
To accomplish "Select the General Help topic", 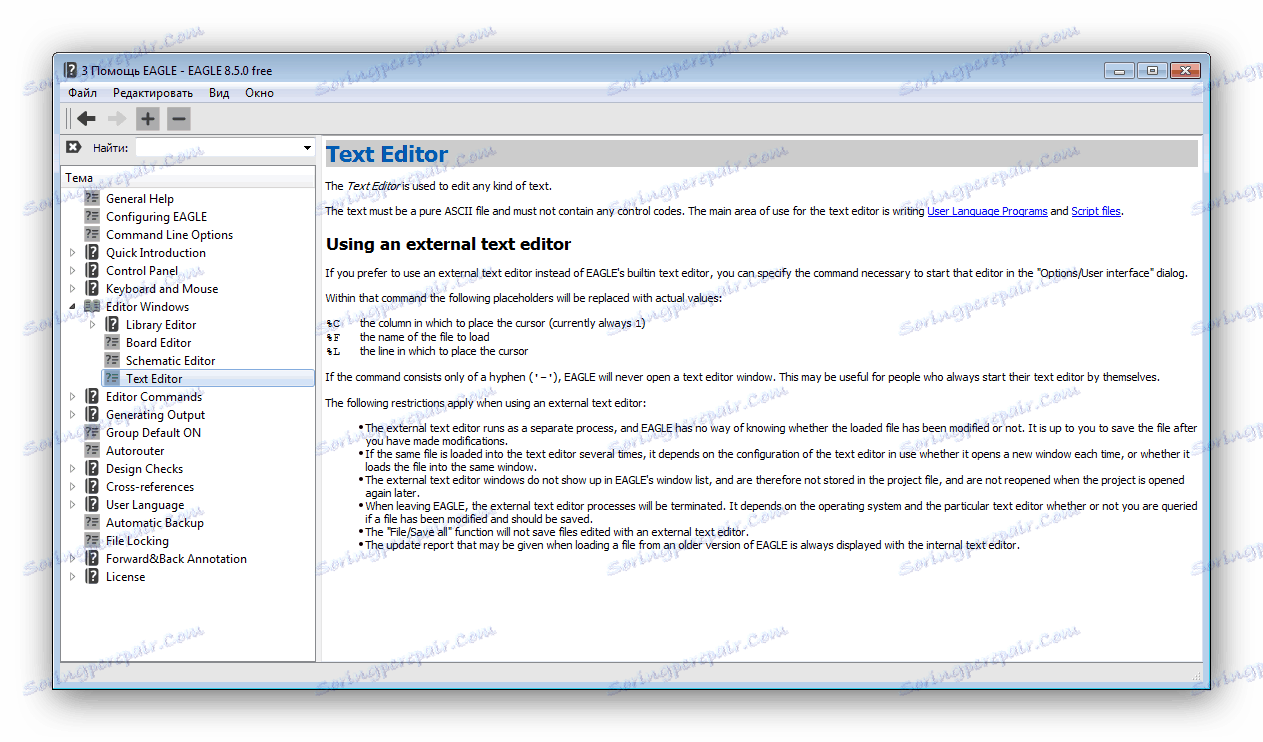I will click(140, 198).
